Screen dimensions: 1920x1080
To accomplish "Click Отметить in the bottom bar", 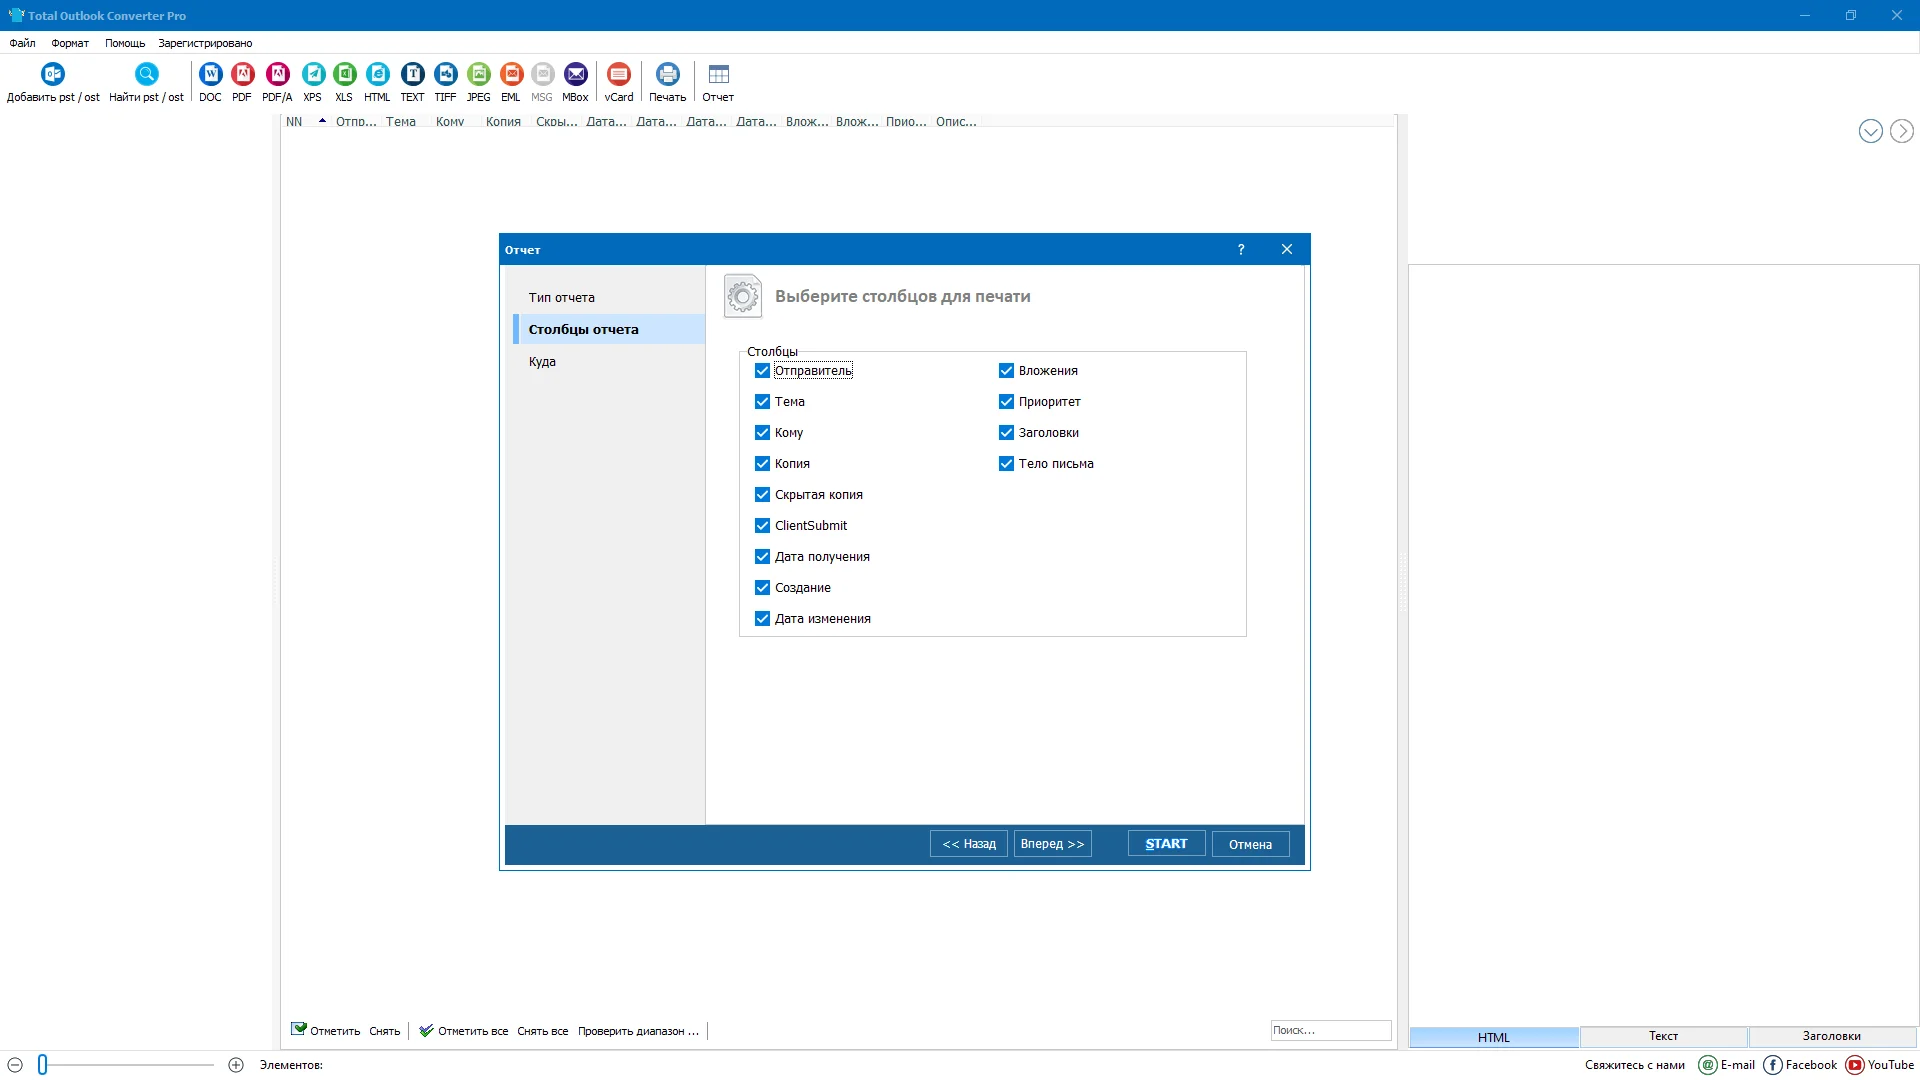I will [325, 1031].
